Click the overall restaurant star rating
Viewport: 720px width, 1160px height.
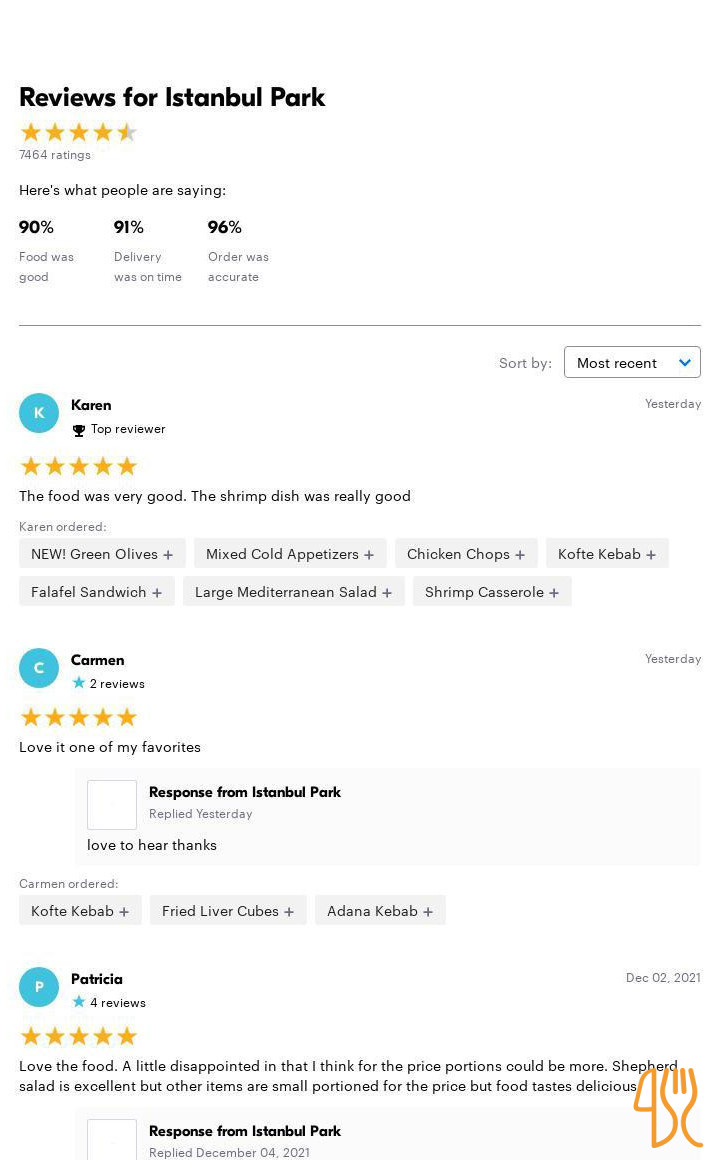click(x=78, y=133)
